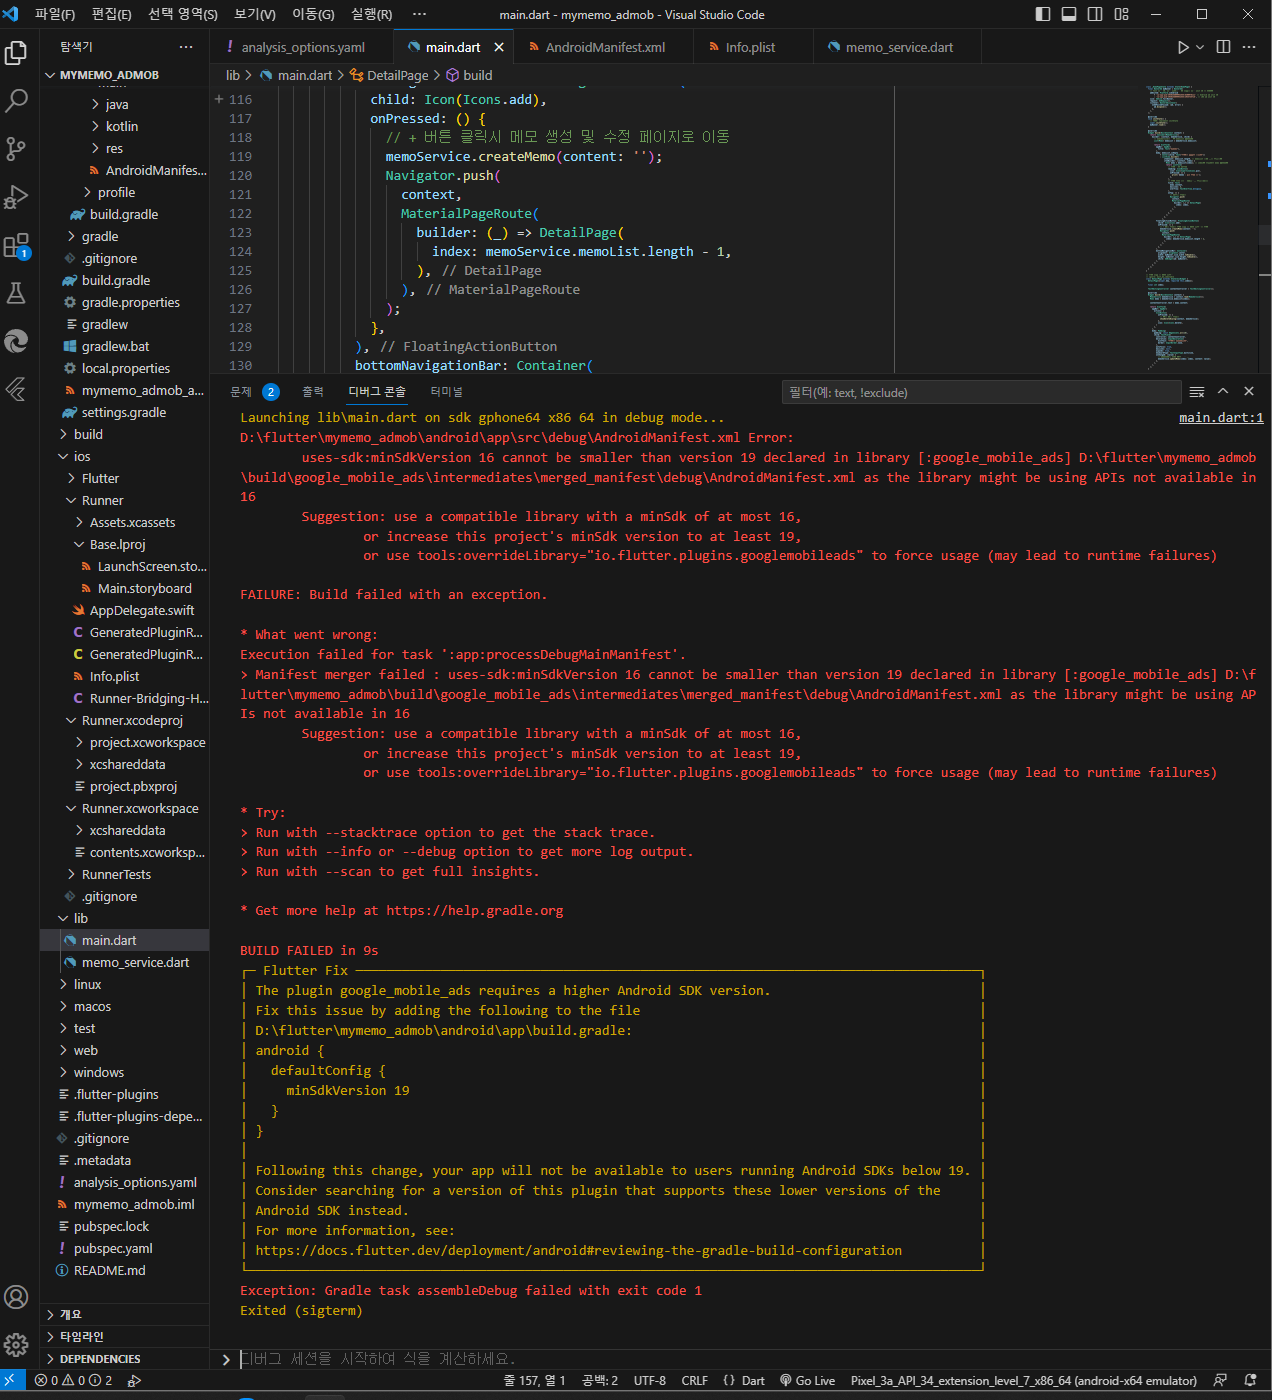Screen dimensions: 1272x1400
Task: Open the 터미널 panel tab
Action: tap(447, 392)
